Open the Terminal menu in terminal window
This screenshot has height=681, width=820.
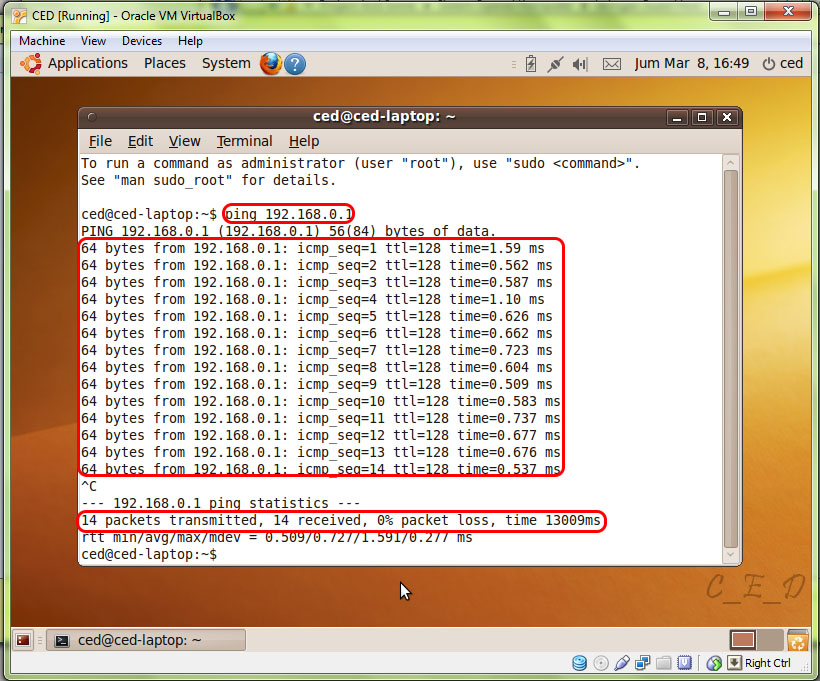pyautogui.click(x=244, y=141)
